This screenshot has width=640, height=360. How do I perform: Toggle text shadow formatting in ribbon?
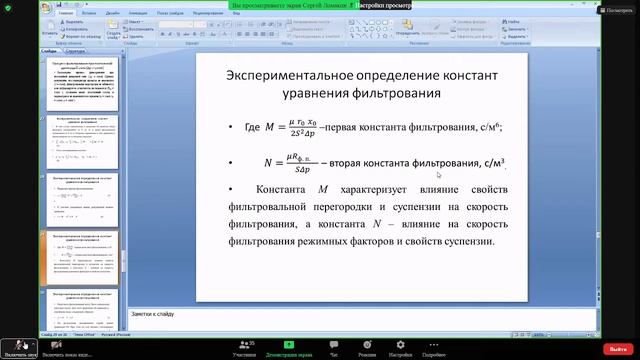[194, 34]
